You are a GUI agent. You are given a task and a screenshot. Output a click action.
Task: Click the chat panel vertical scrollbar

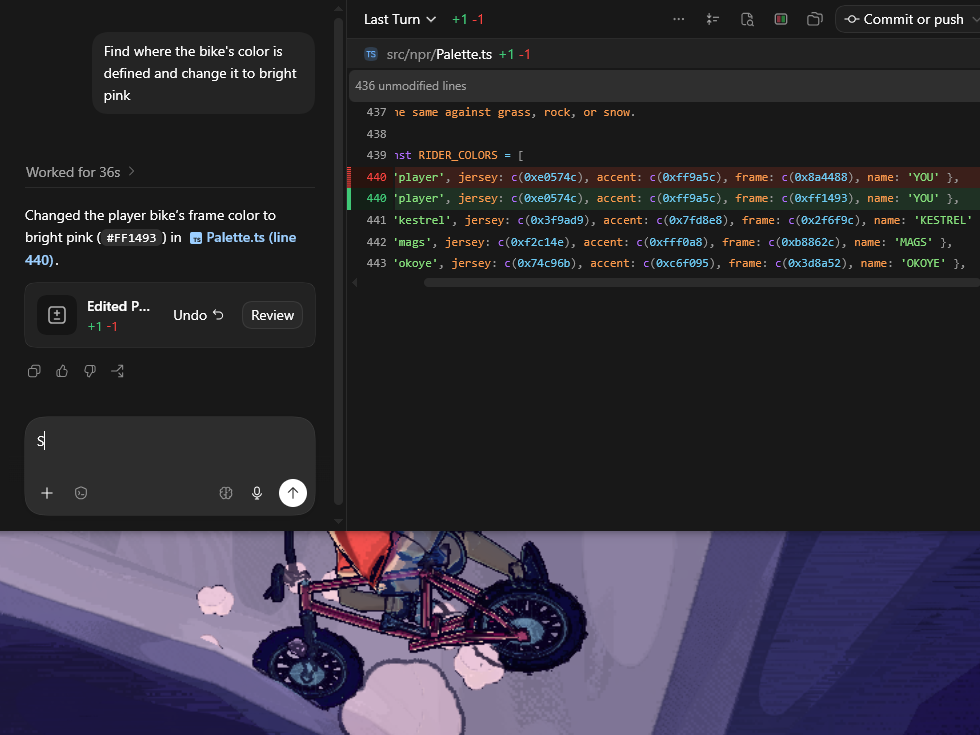pyautogui.click(x=338, y=261)
